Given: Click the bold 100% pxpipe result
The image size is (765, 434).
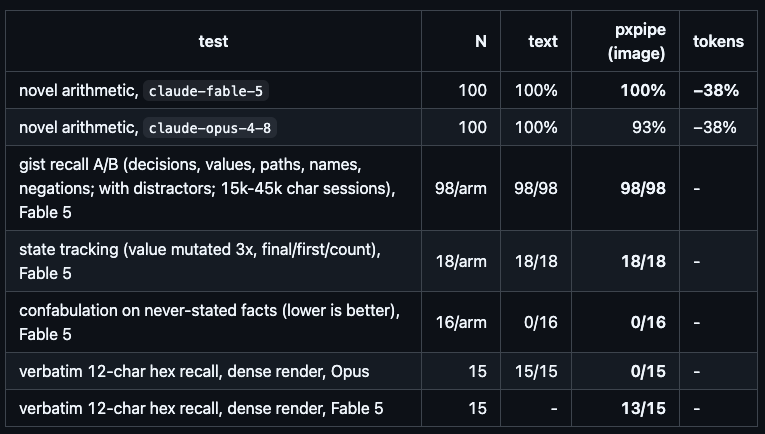Looking at the screenshot, I should click(x=643, y=90).
